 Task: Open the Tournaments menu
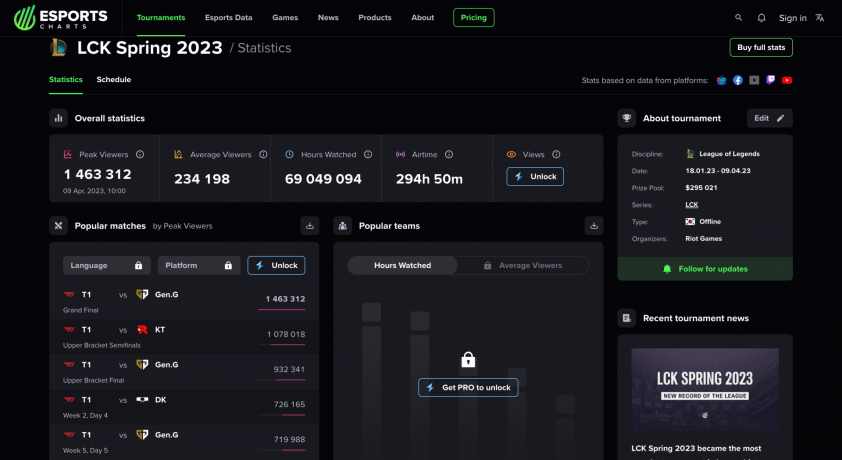[x=161, y=18]
